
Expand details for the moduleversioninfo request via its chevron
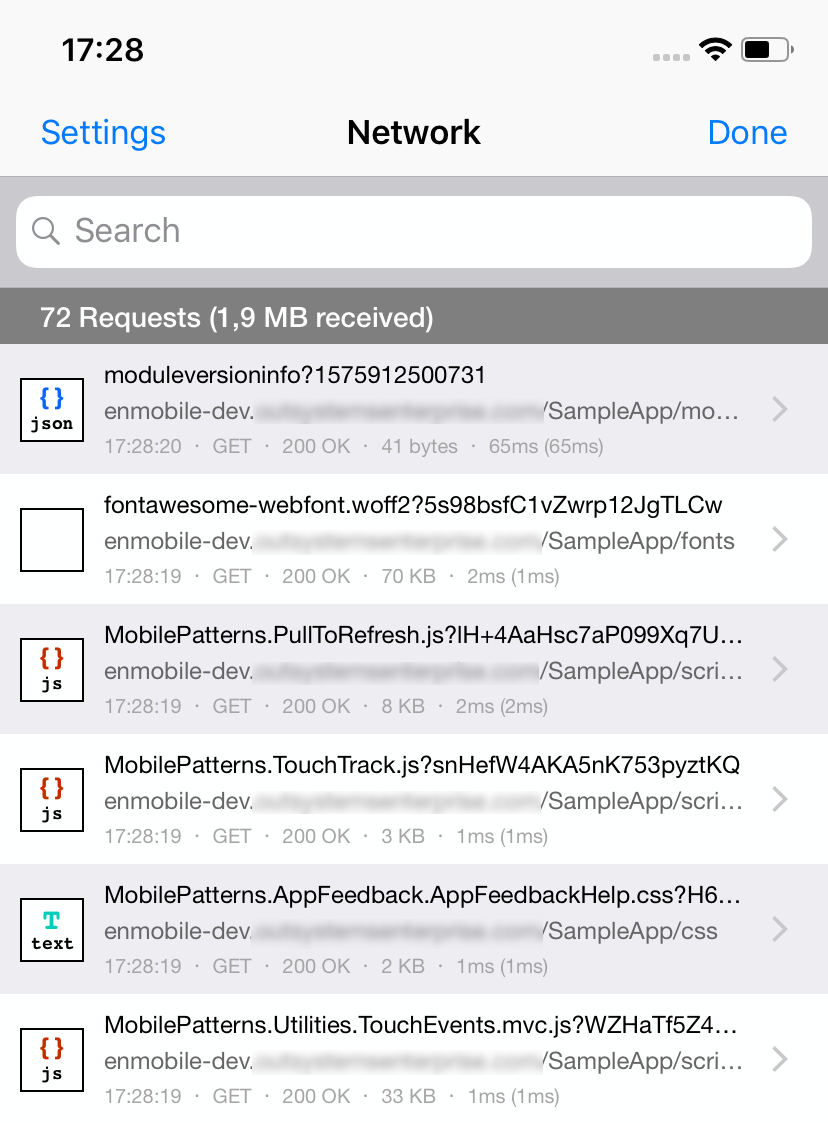(x=779, y=410)
